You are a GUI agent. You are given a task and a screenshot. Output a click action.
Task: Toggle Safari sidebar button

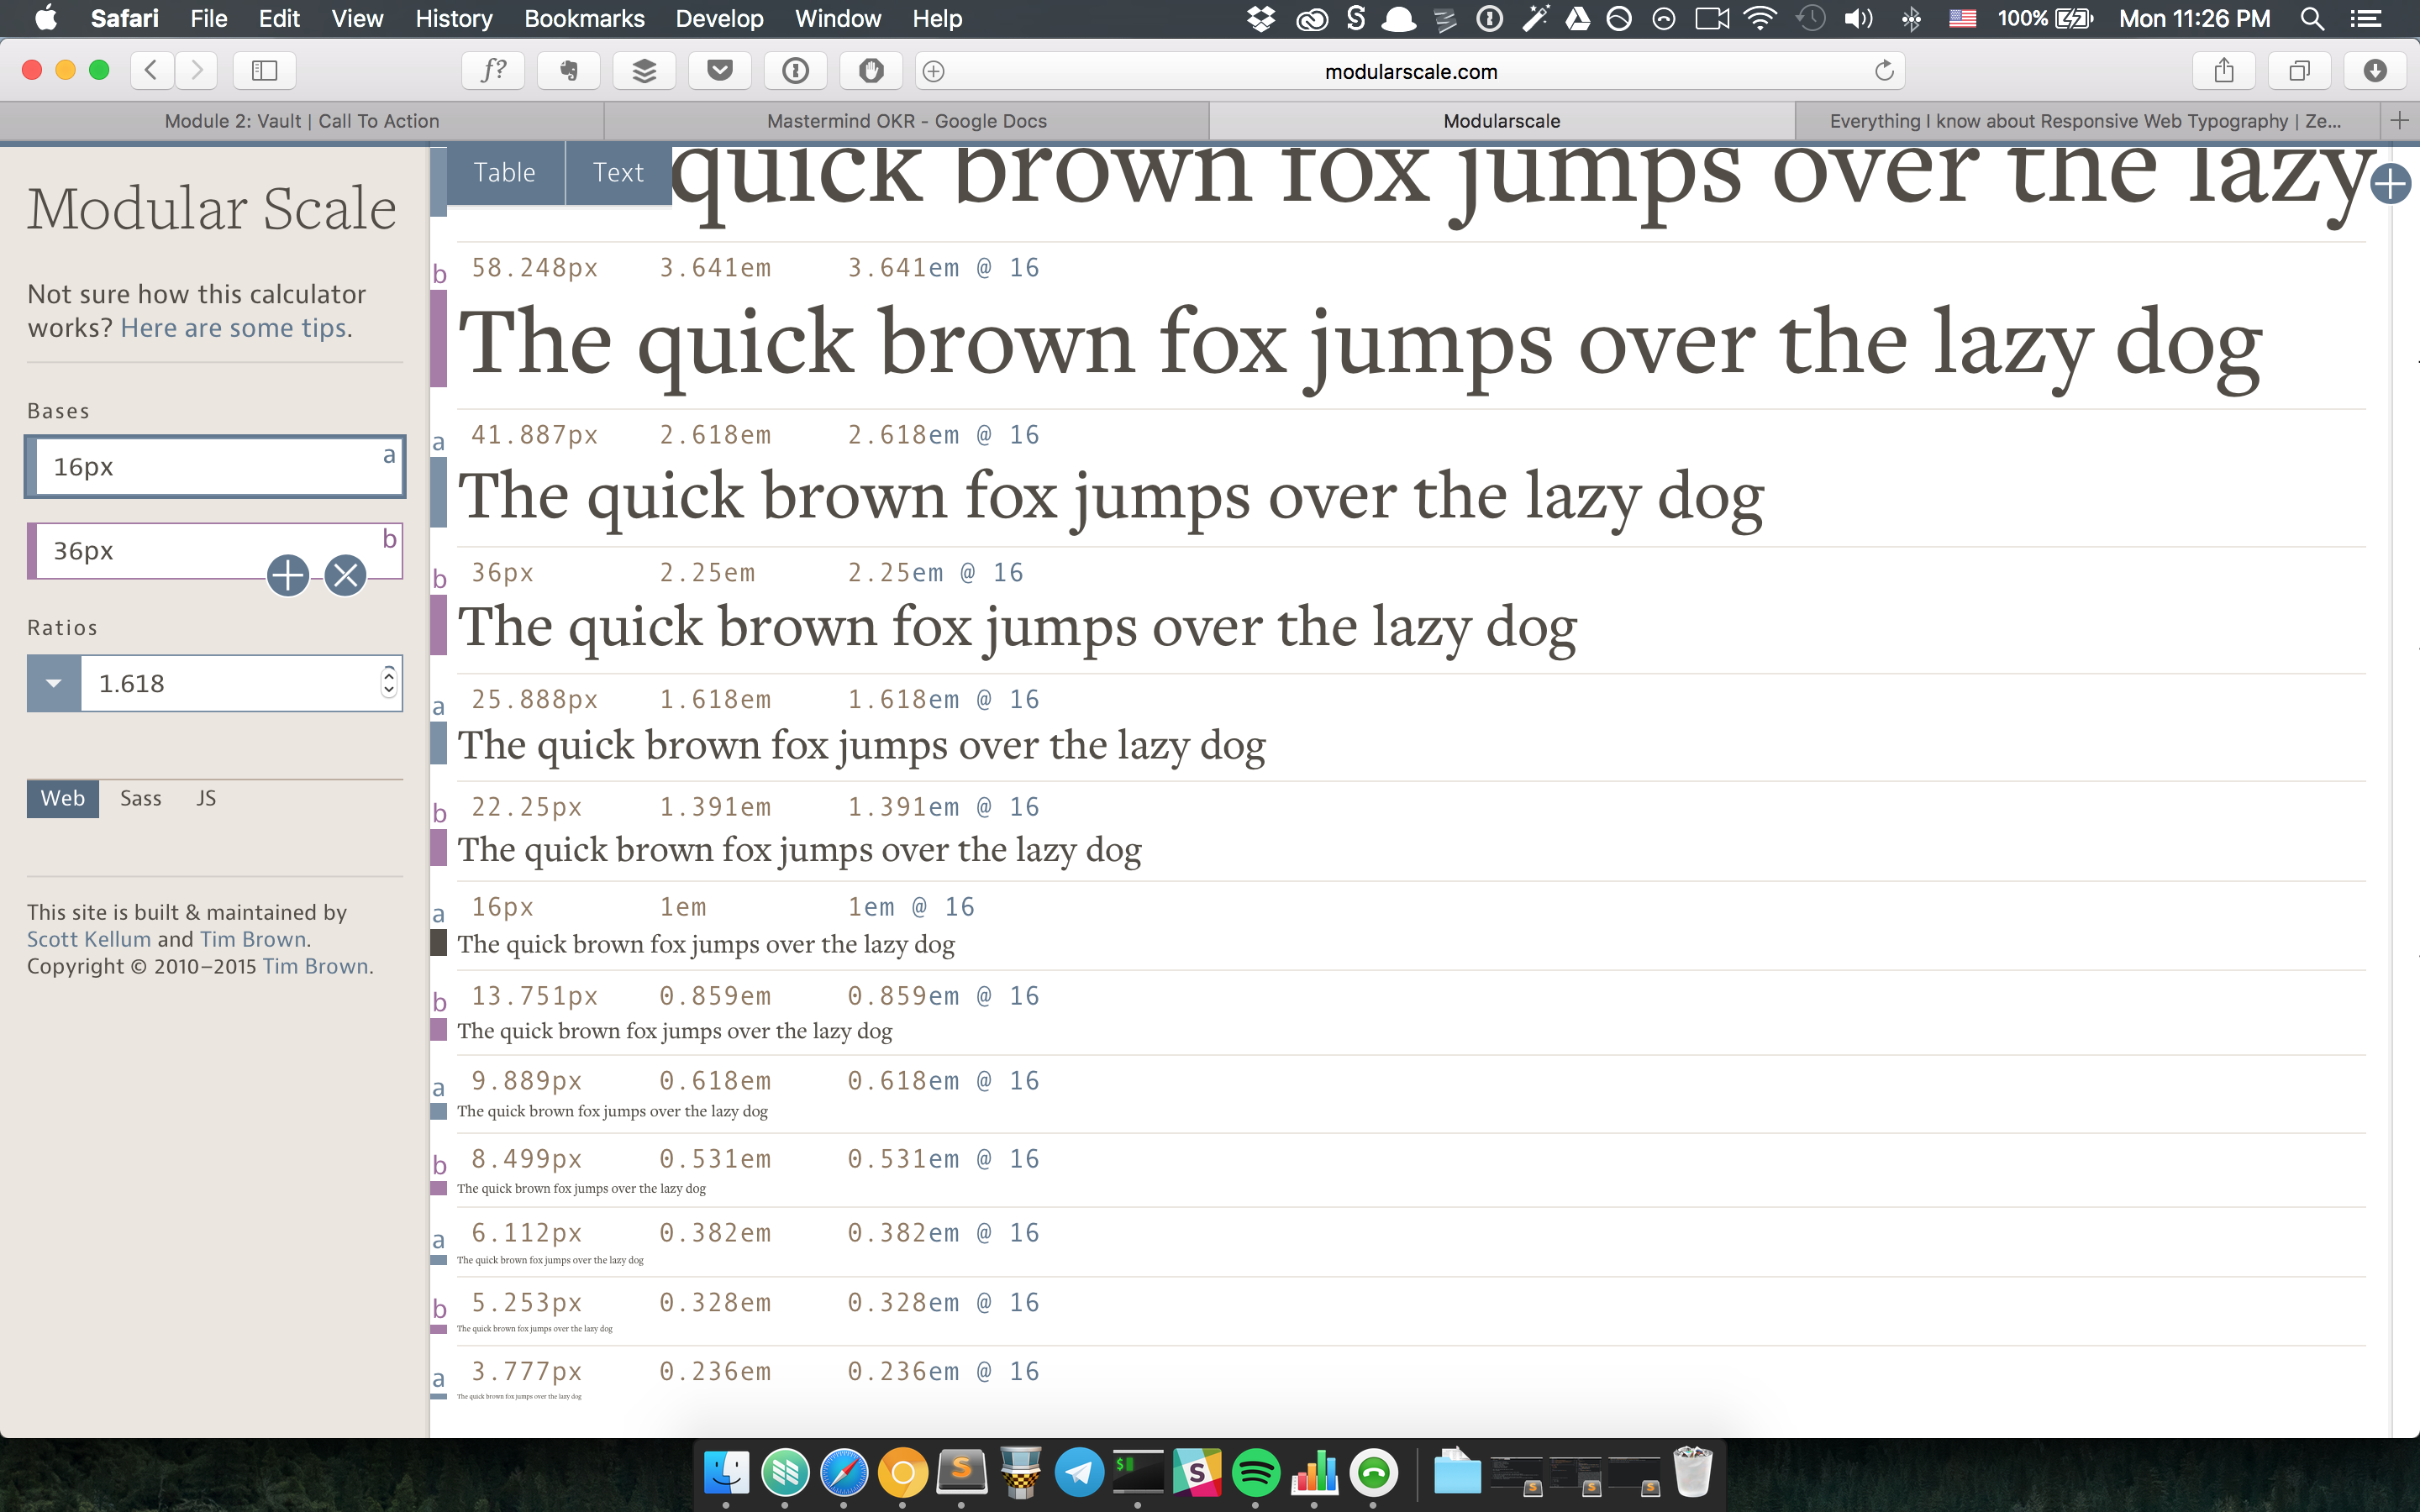click(264, 71)
